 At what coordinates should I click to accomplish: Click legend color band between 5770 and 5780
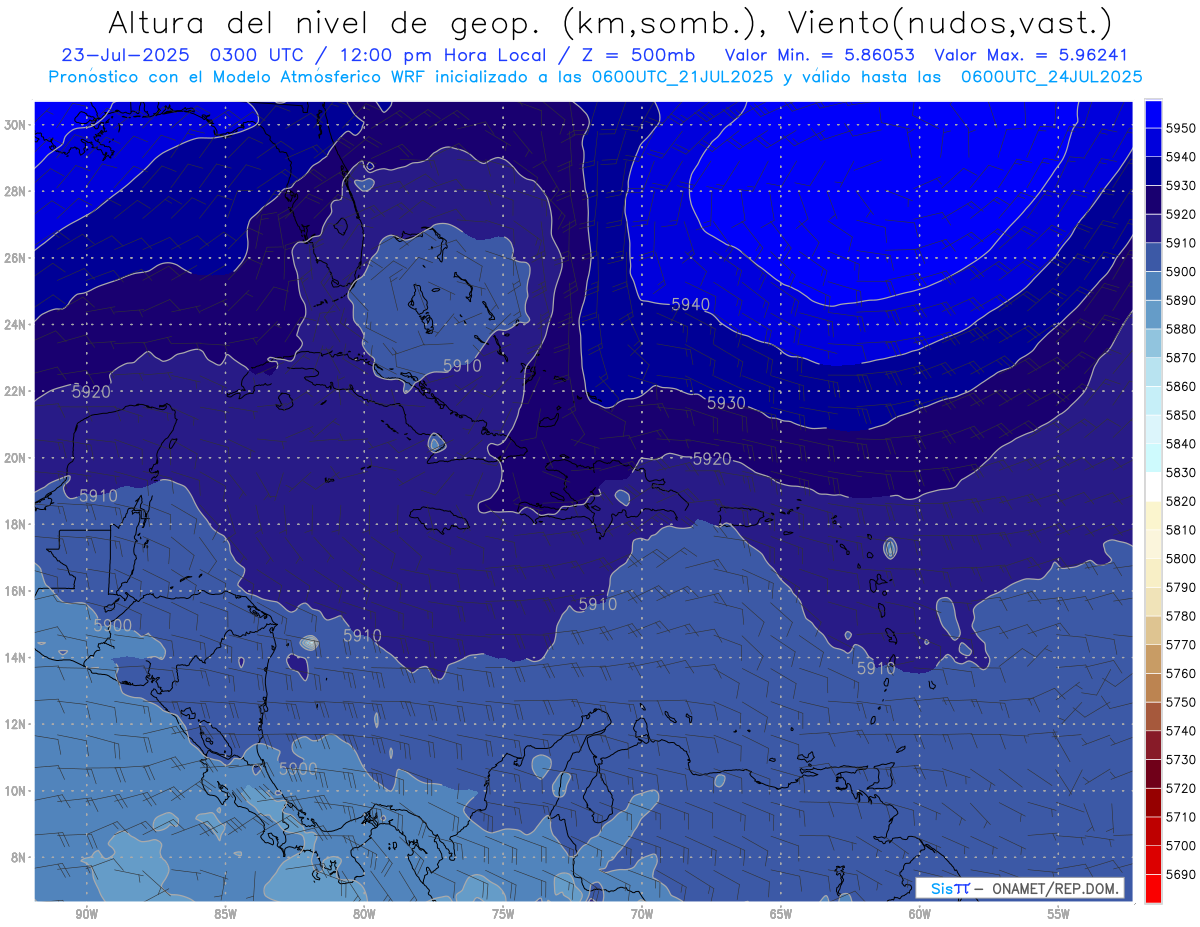pyautogui.click(x=1153, y=630)
